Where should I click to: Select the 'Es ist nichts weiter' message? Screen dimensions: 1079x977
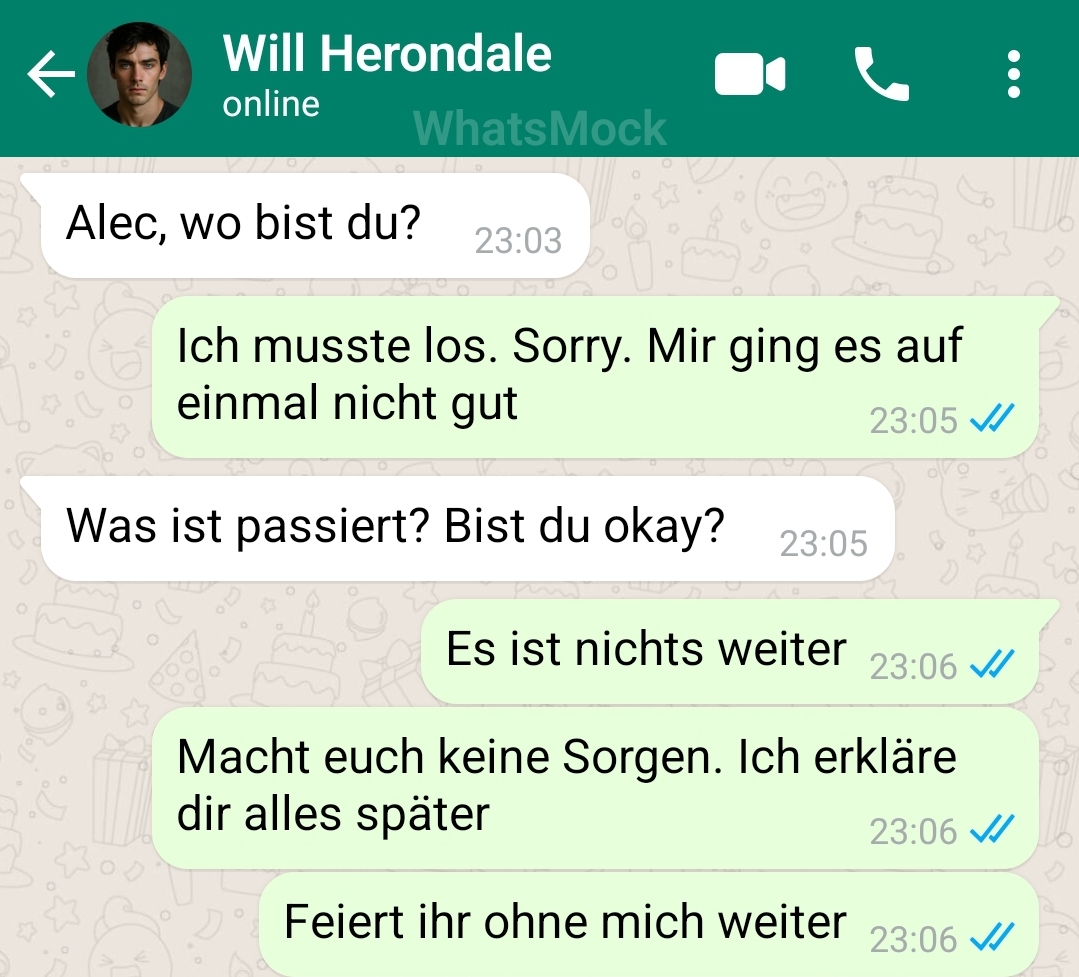click(729, 652)
